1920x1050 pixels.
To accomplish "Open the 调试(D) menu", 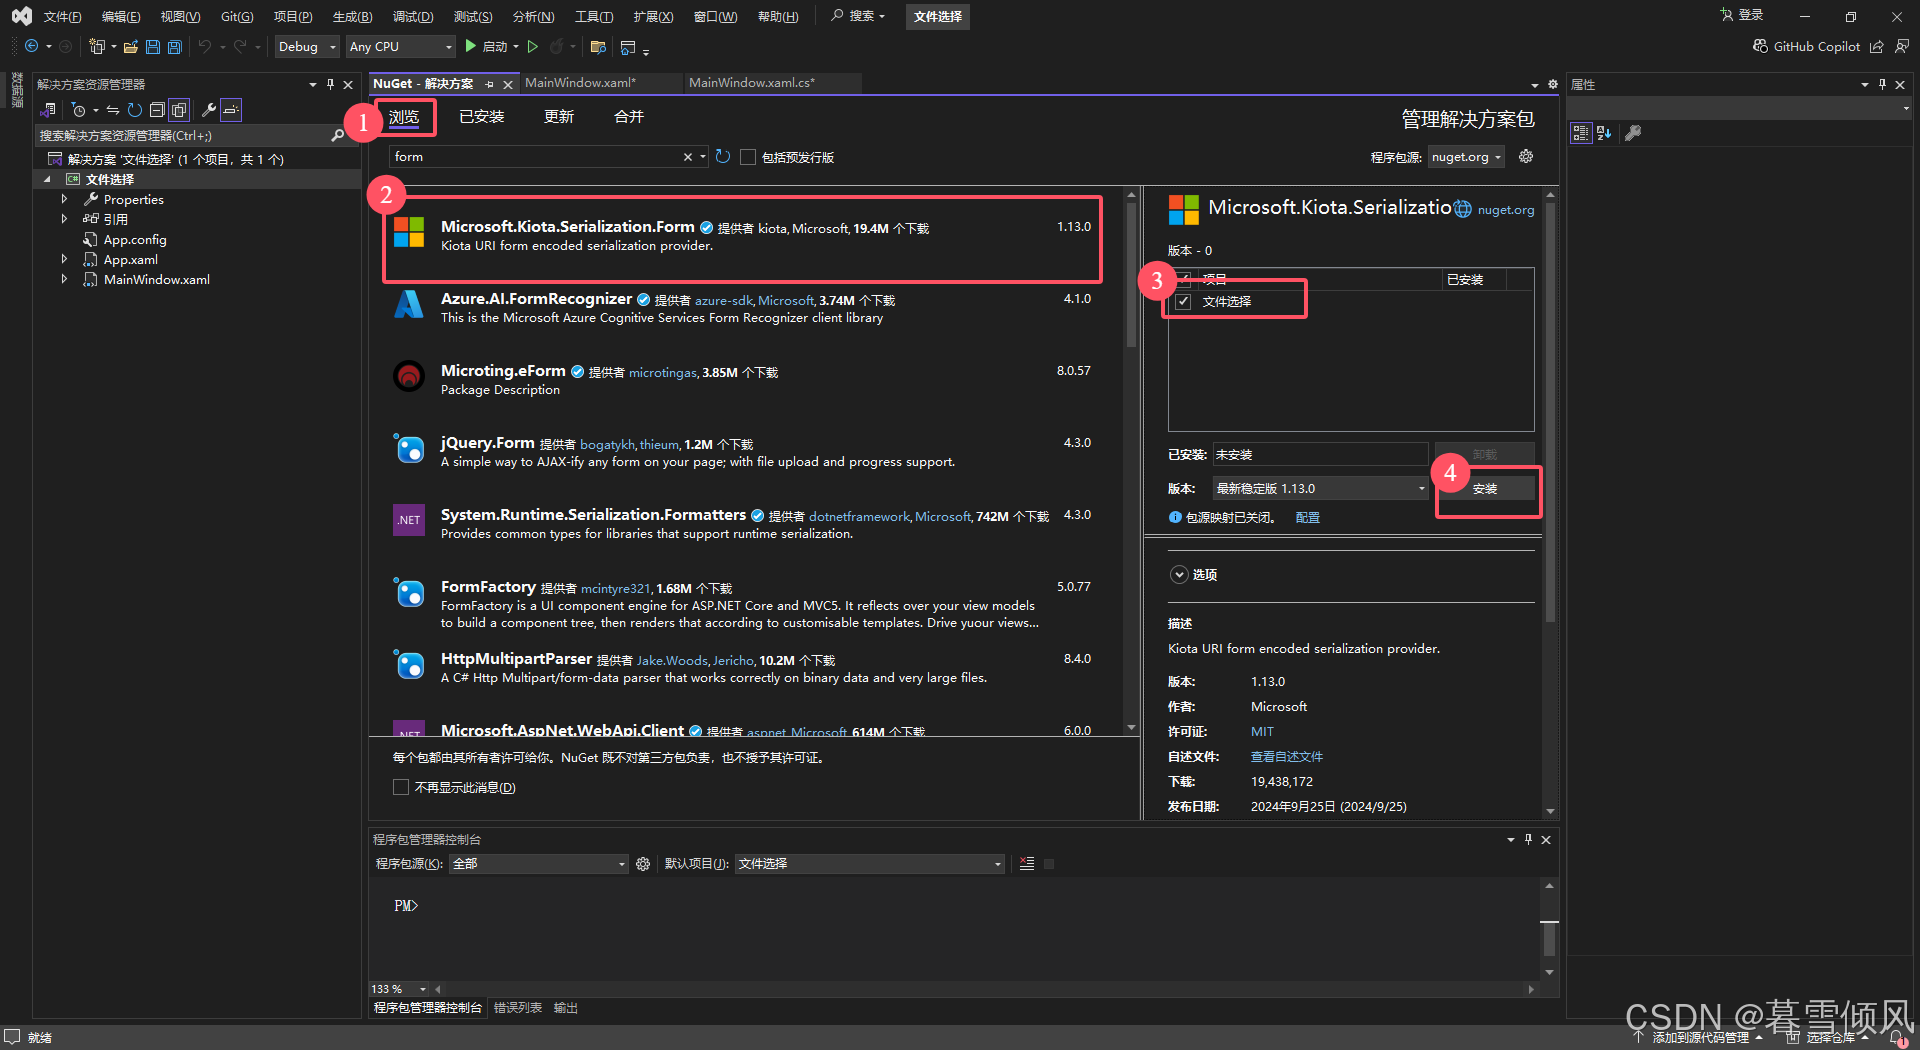I will [x=413, y=16].
